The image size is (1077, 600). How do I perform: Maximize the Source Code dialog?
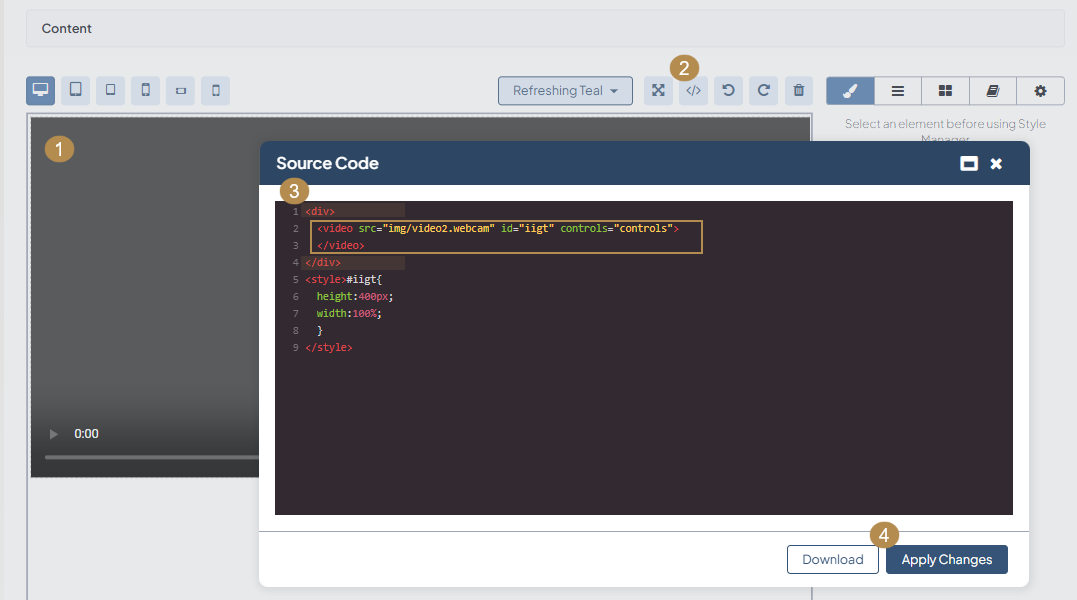968,164
